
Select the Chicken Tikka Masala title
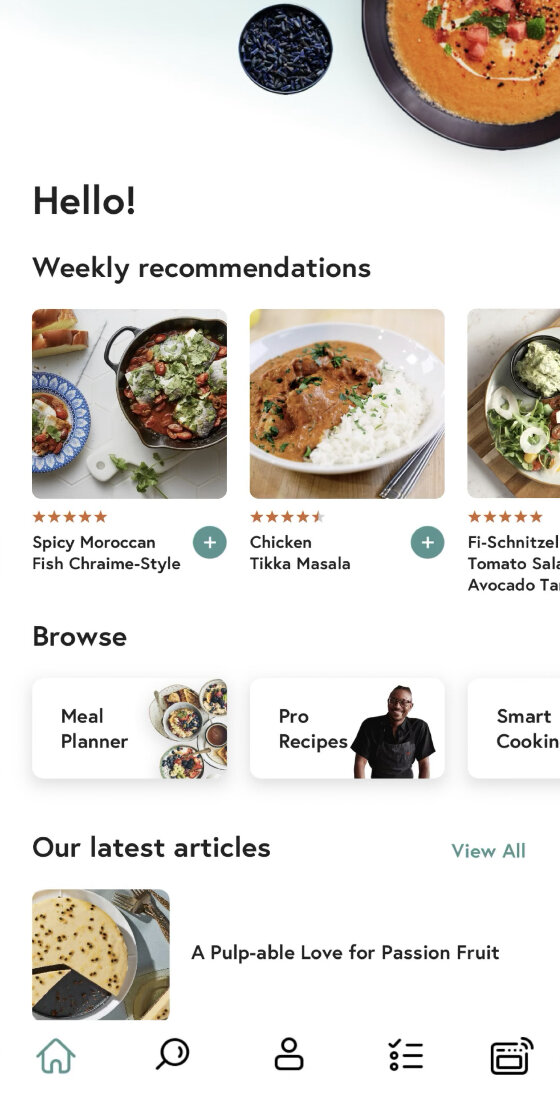[x=300, y=553]
